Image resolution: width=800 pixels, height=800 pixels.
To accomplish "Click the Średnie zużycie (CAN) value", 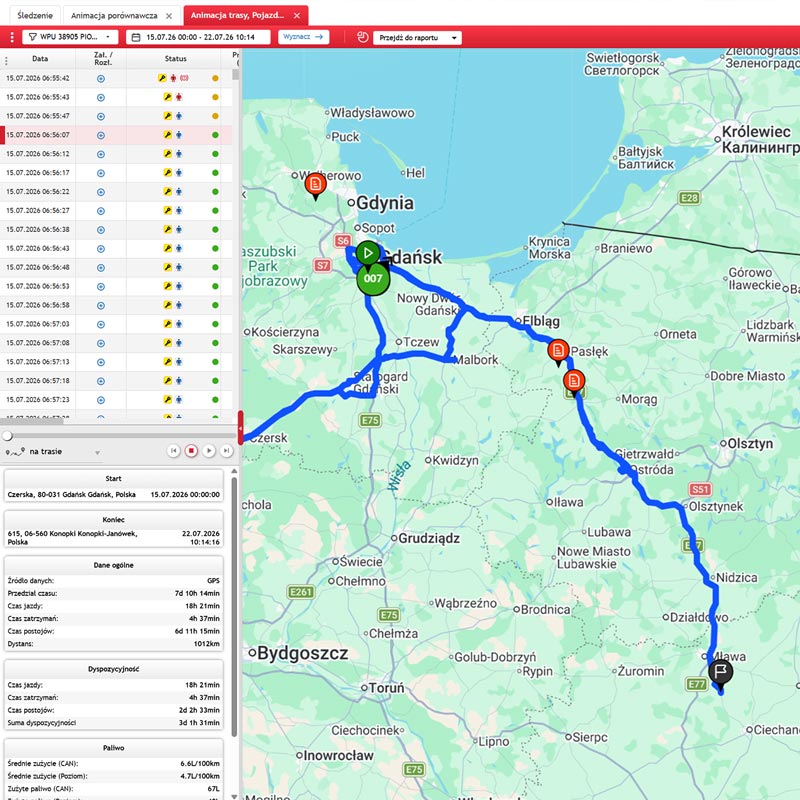I will (200, 764).
